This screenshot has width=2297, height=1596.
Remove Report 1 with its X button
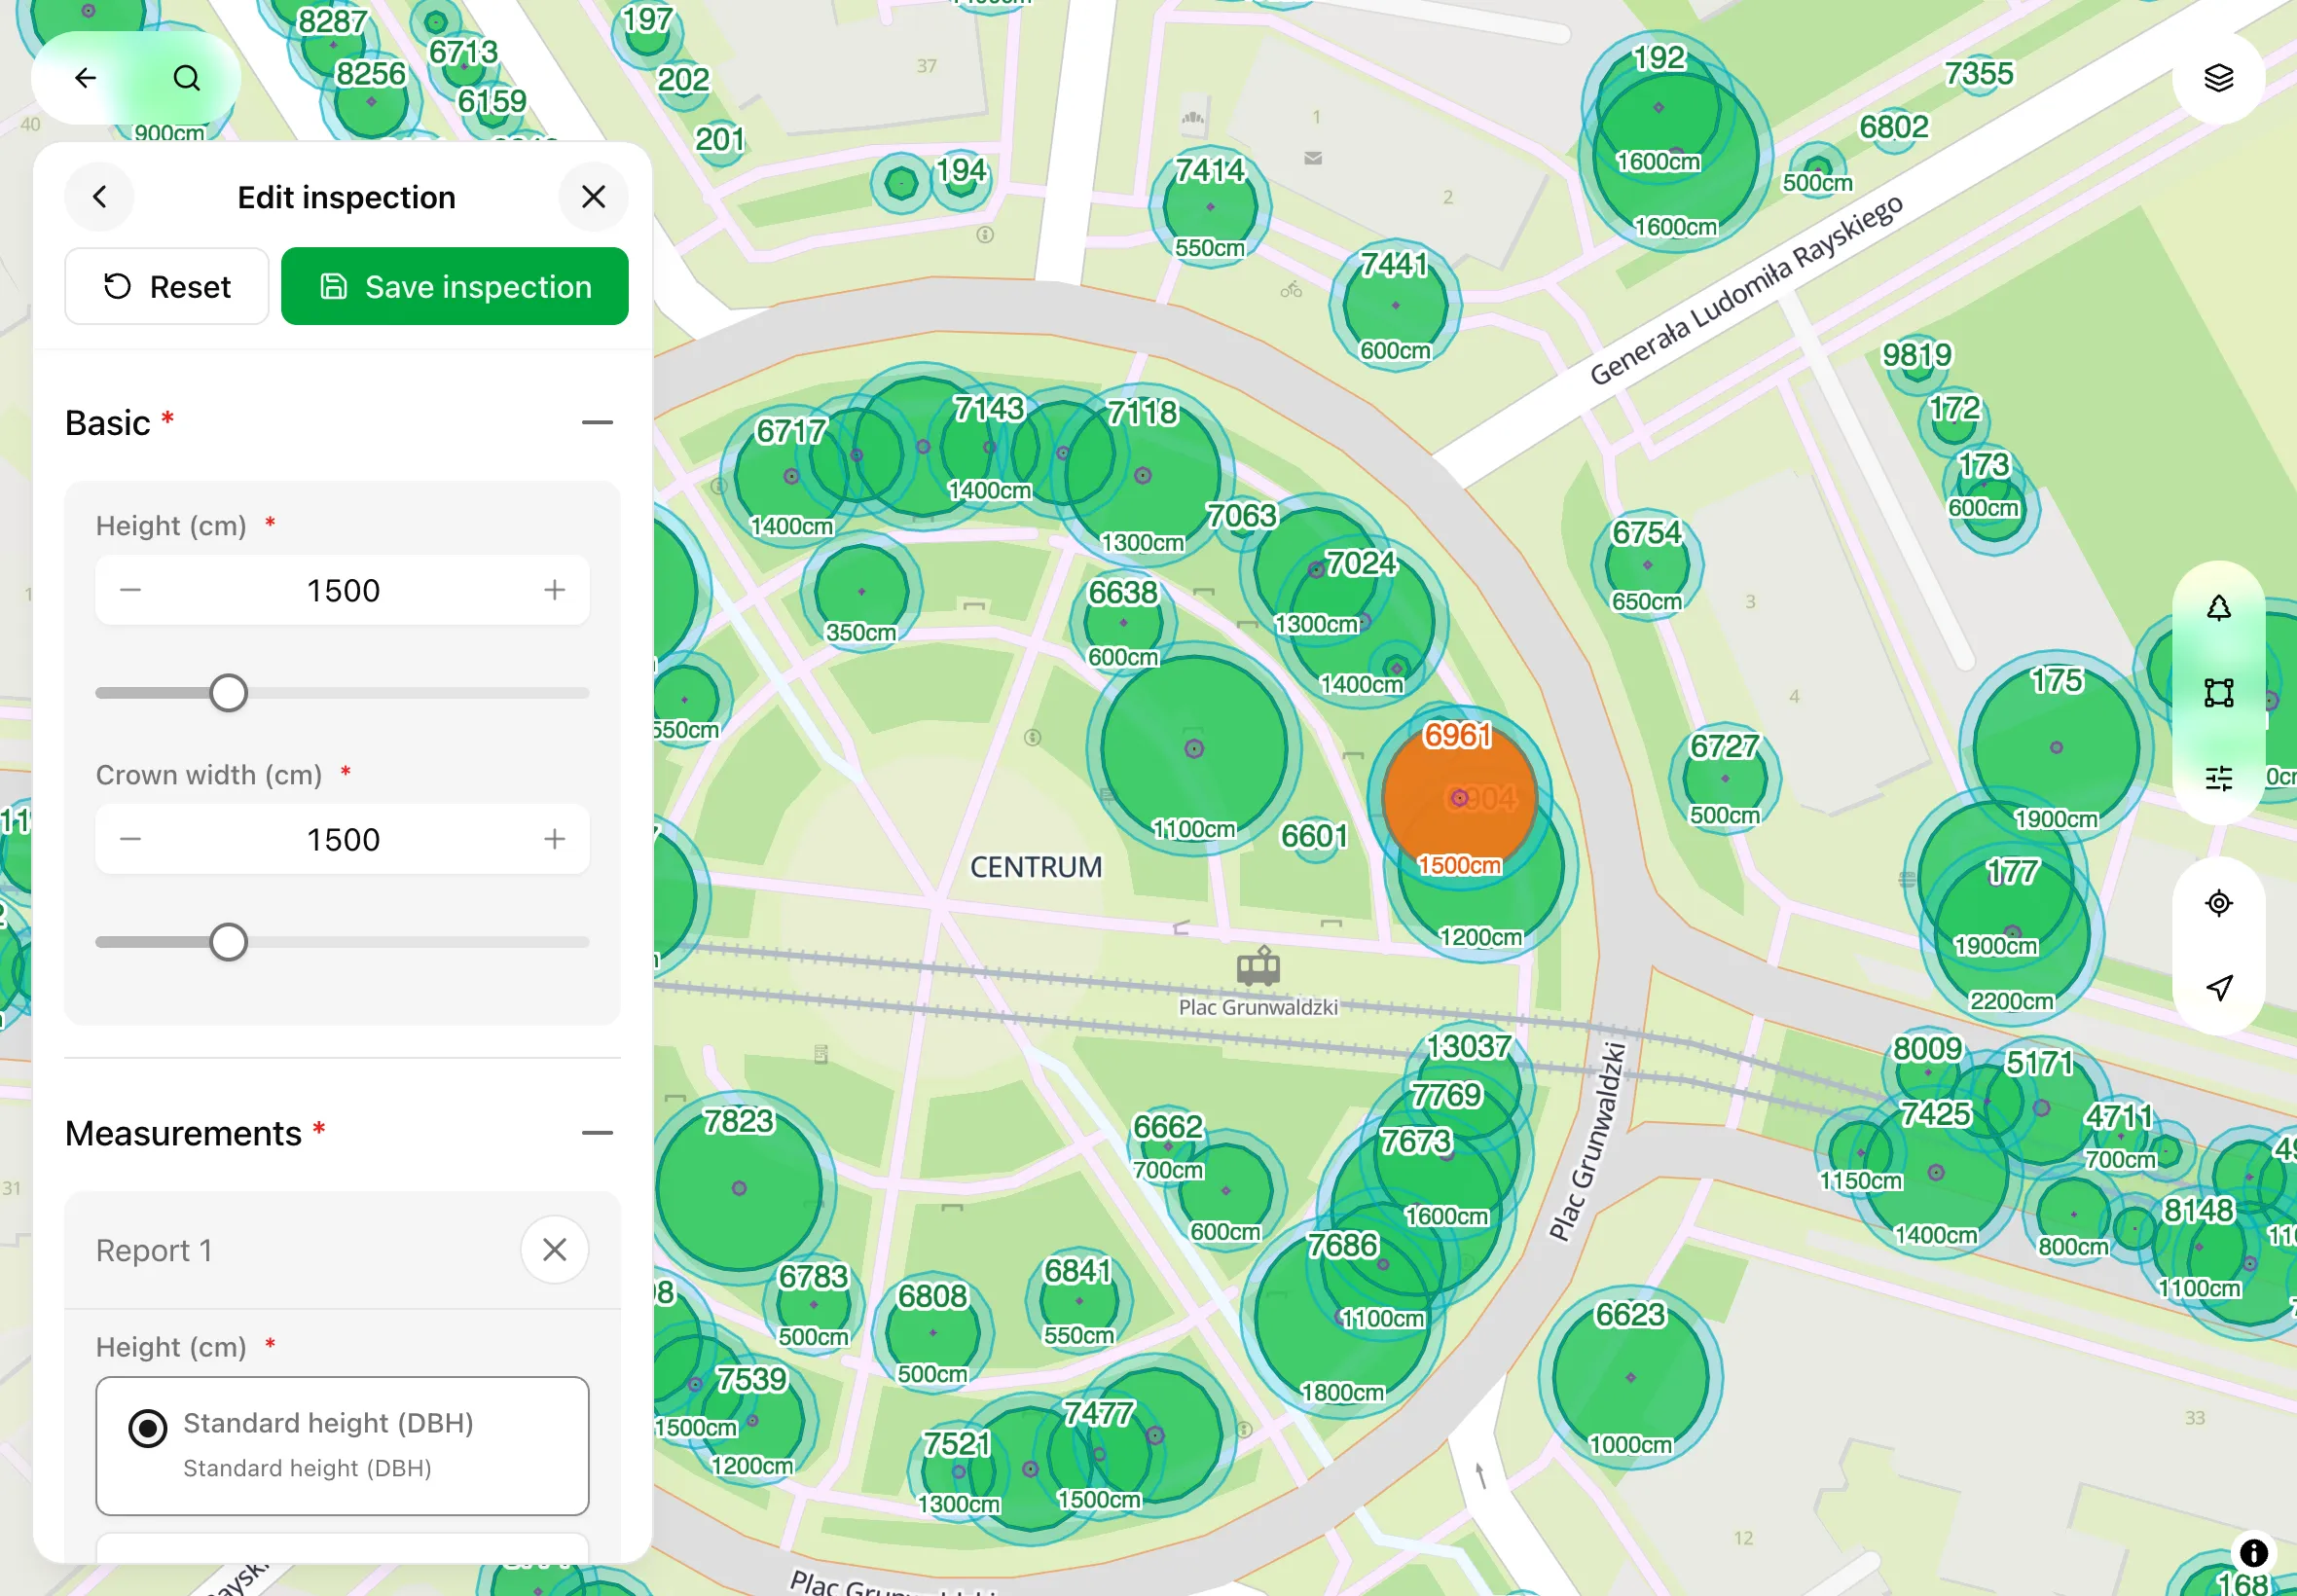(x=554, y=1249)
